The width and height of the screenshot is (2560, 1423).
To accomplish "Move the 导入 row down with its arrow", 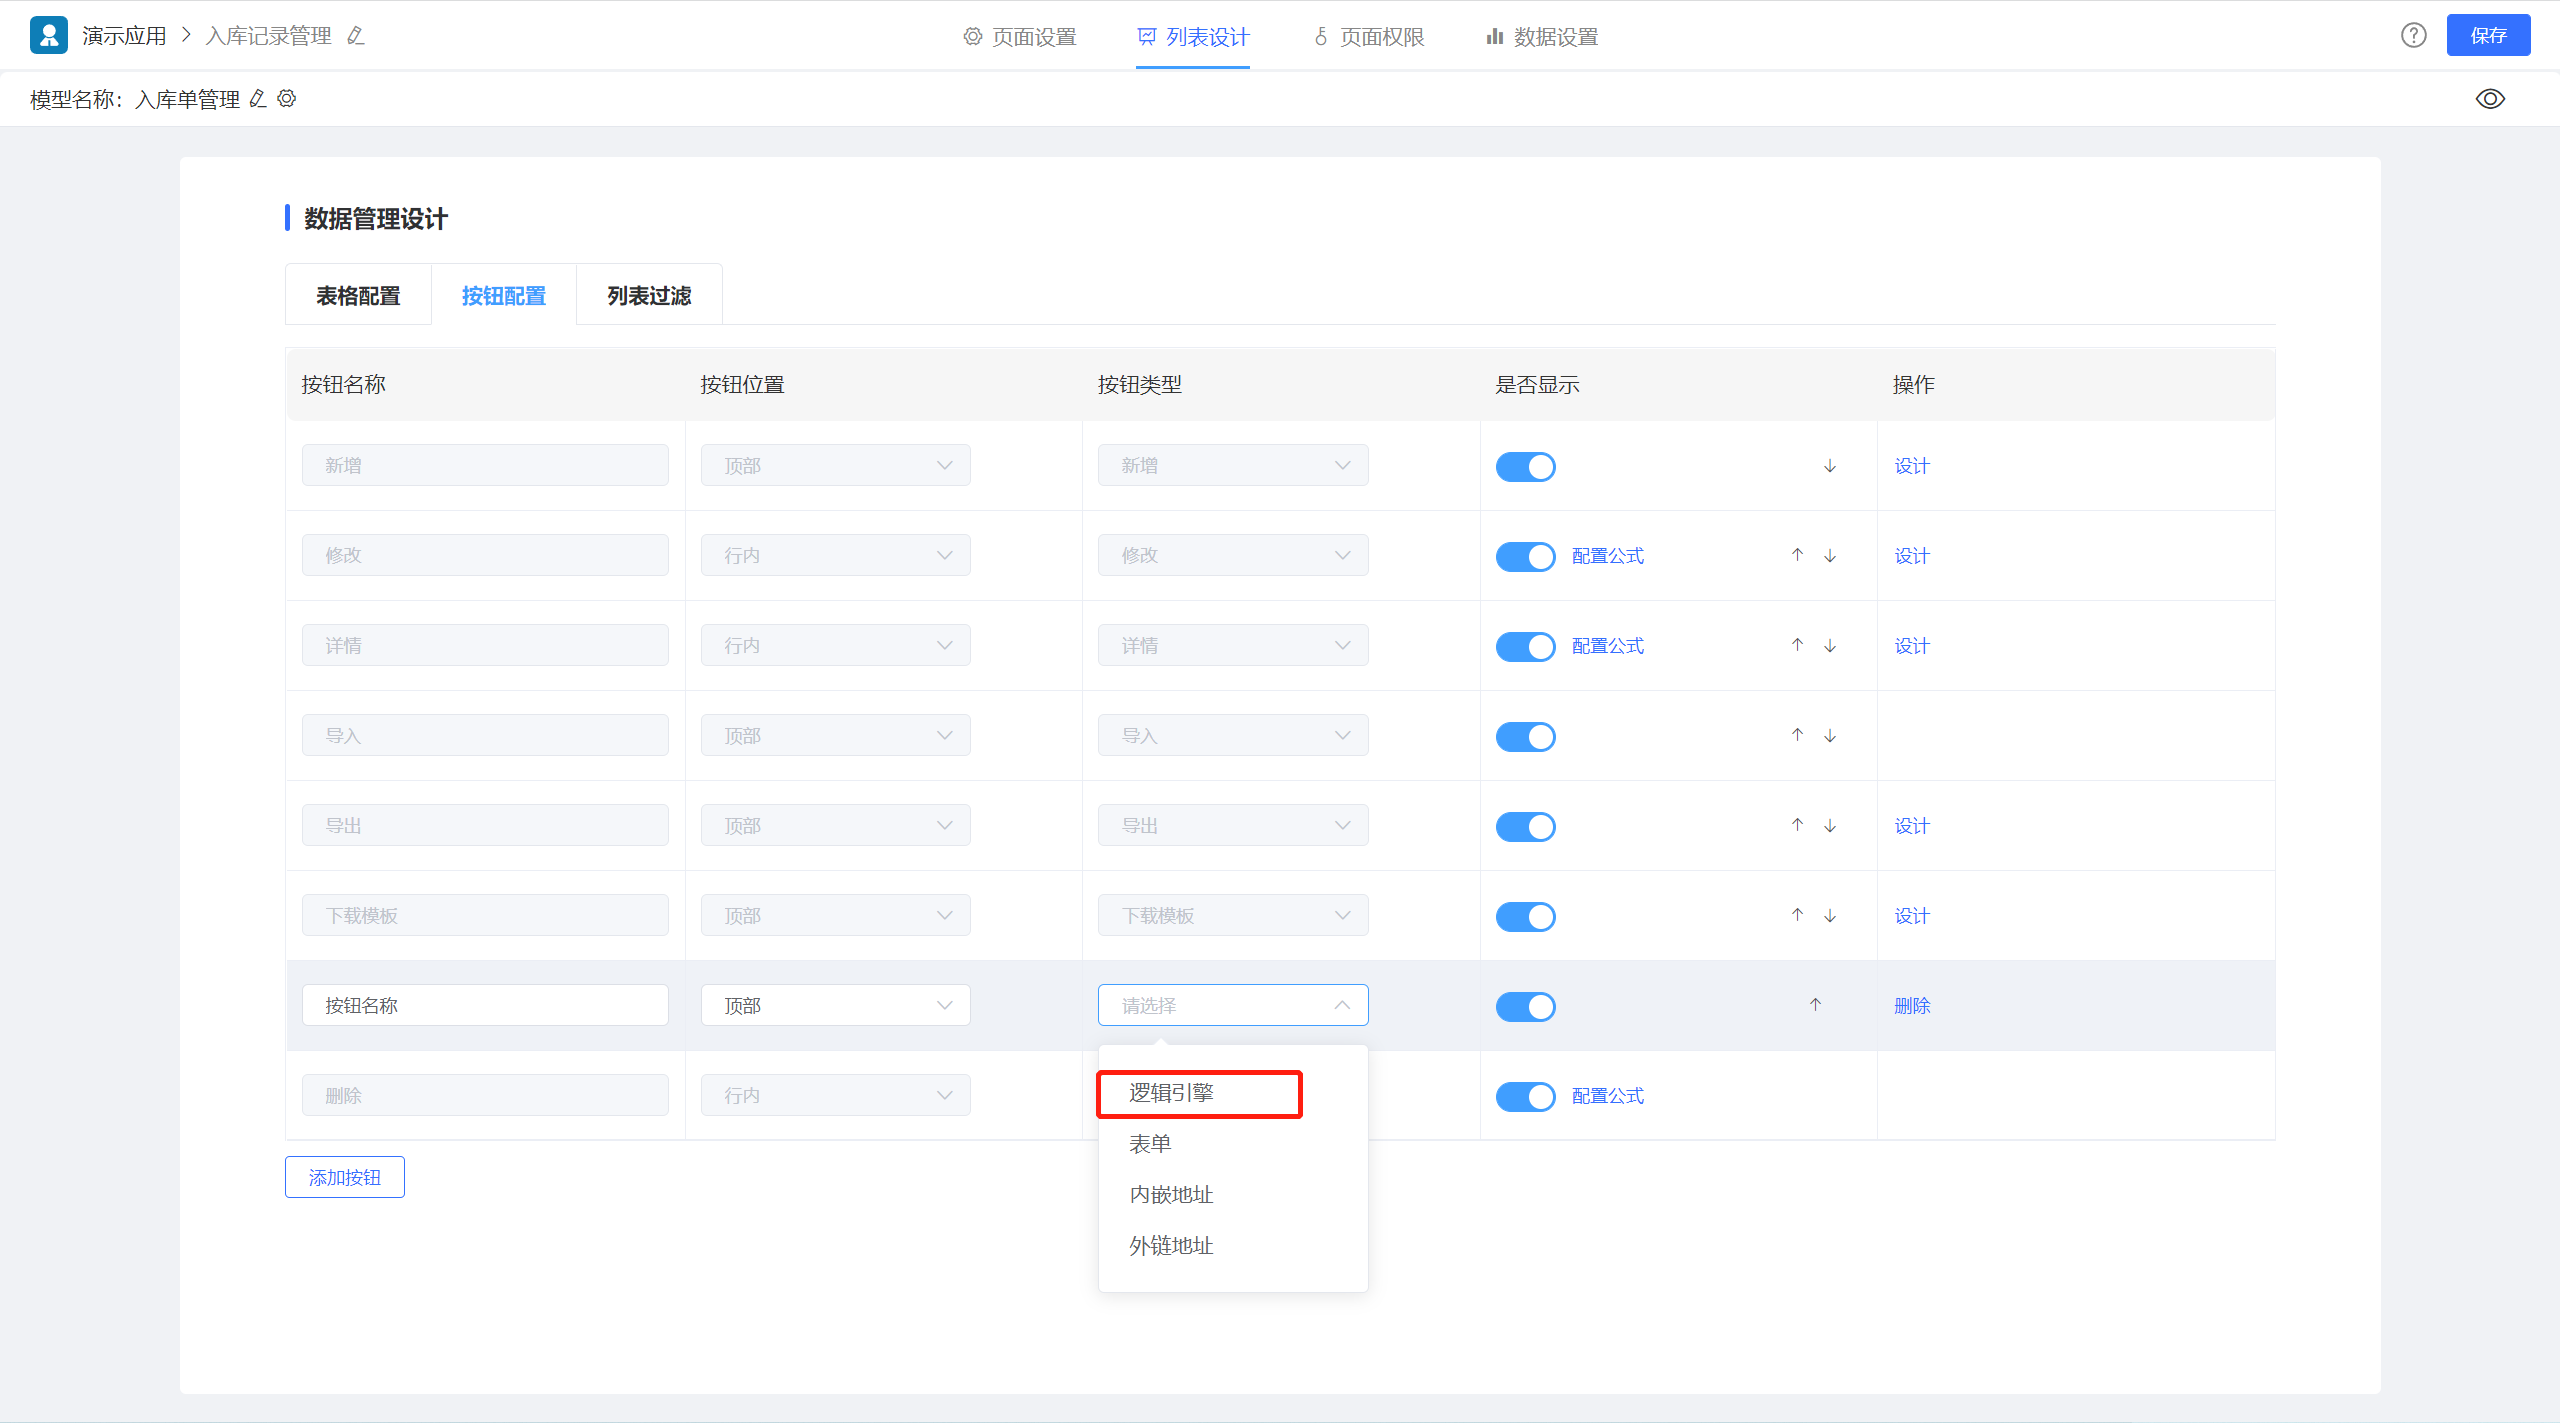I will [x=1830, y=735].
